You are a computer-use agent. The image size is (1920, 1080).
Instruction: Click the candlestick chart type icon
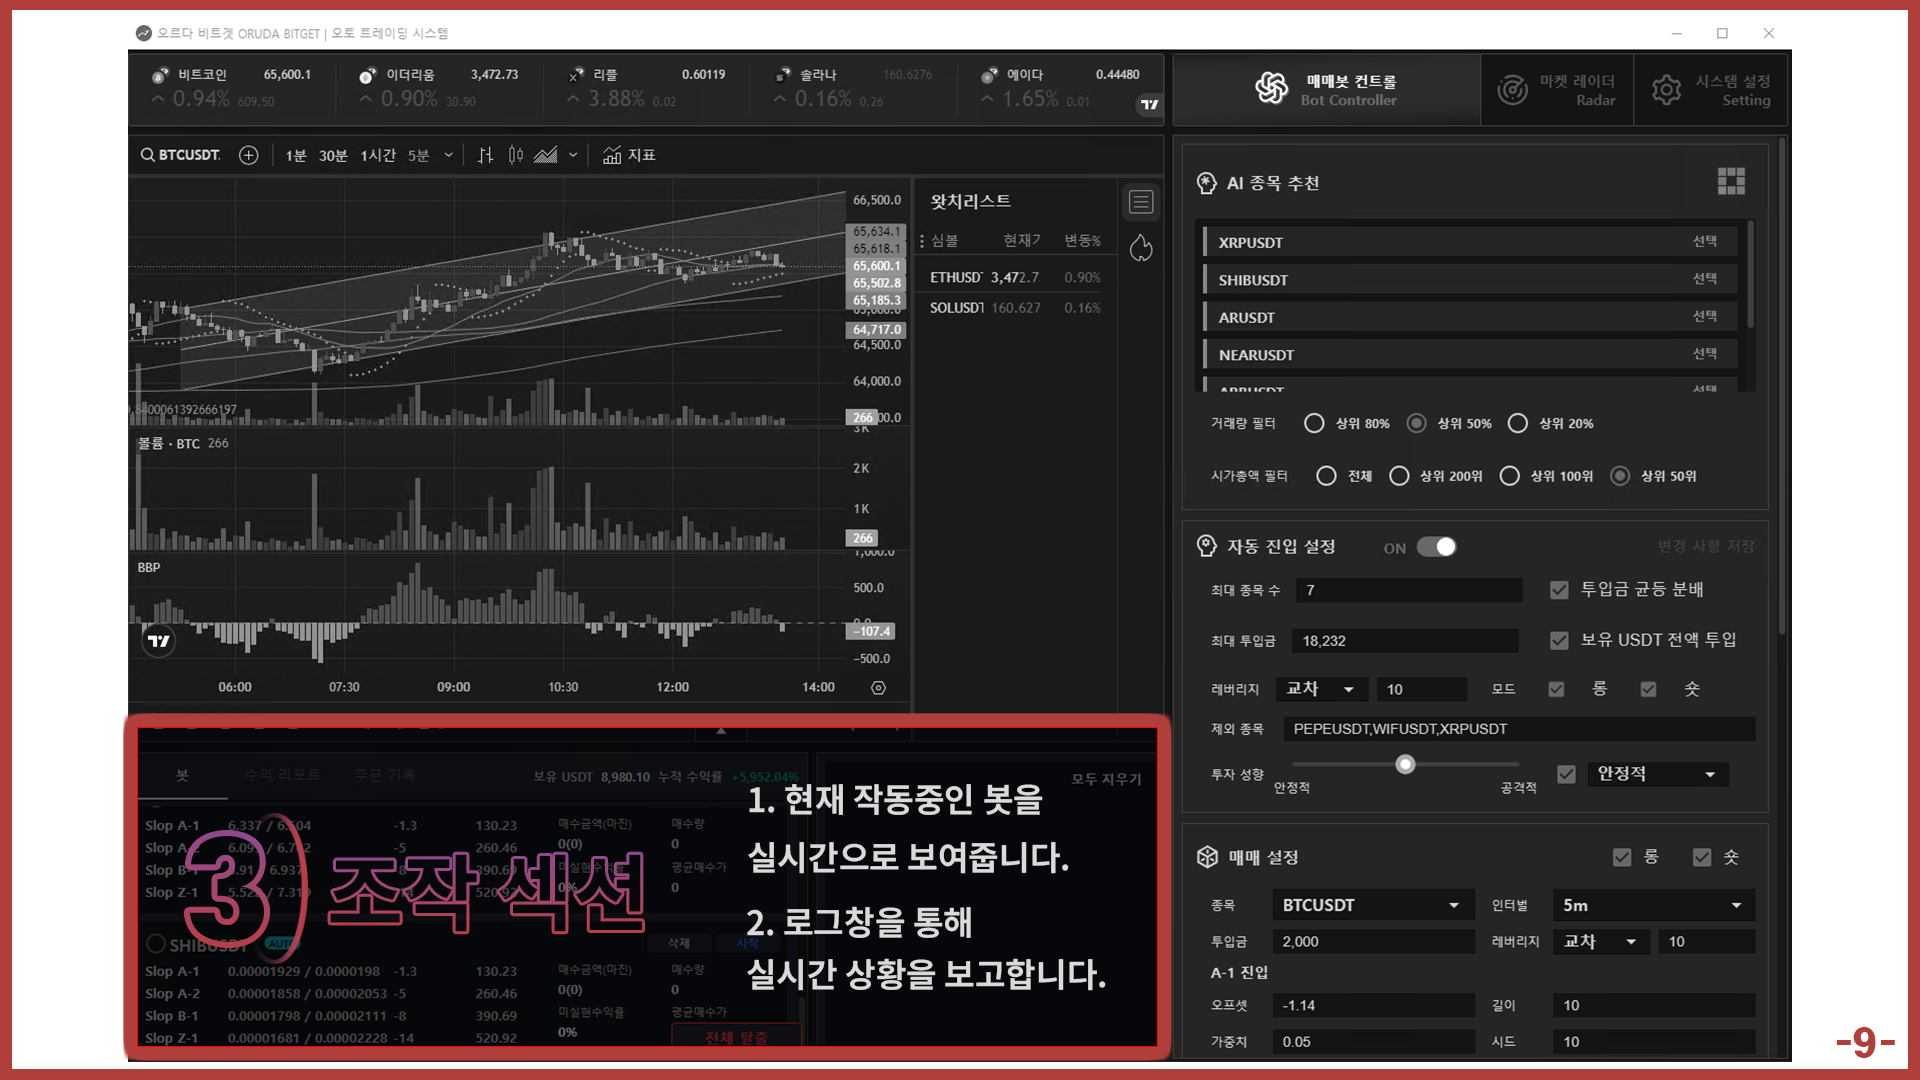pyautogui.click(x=515, y=155)
